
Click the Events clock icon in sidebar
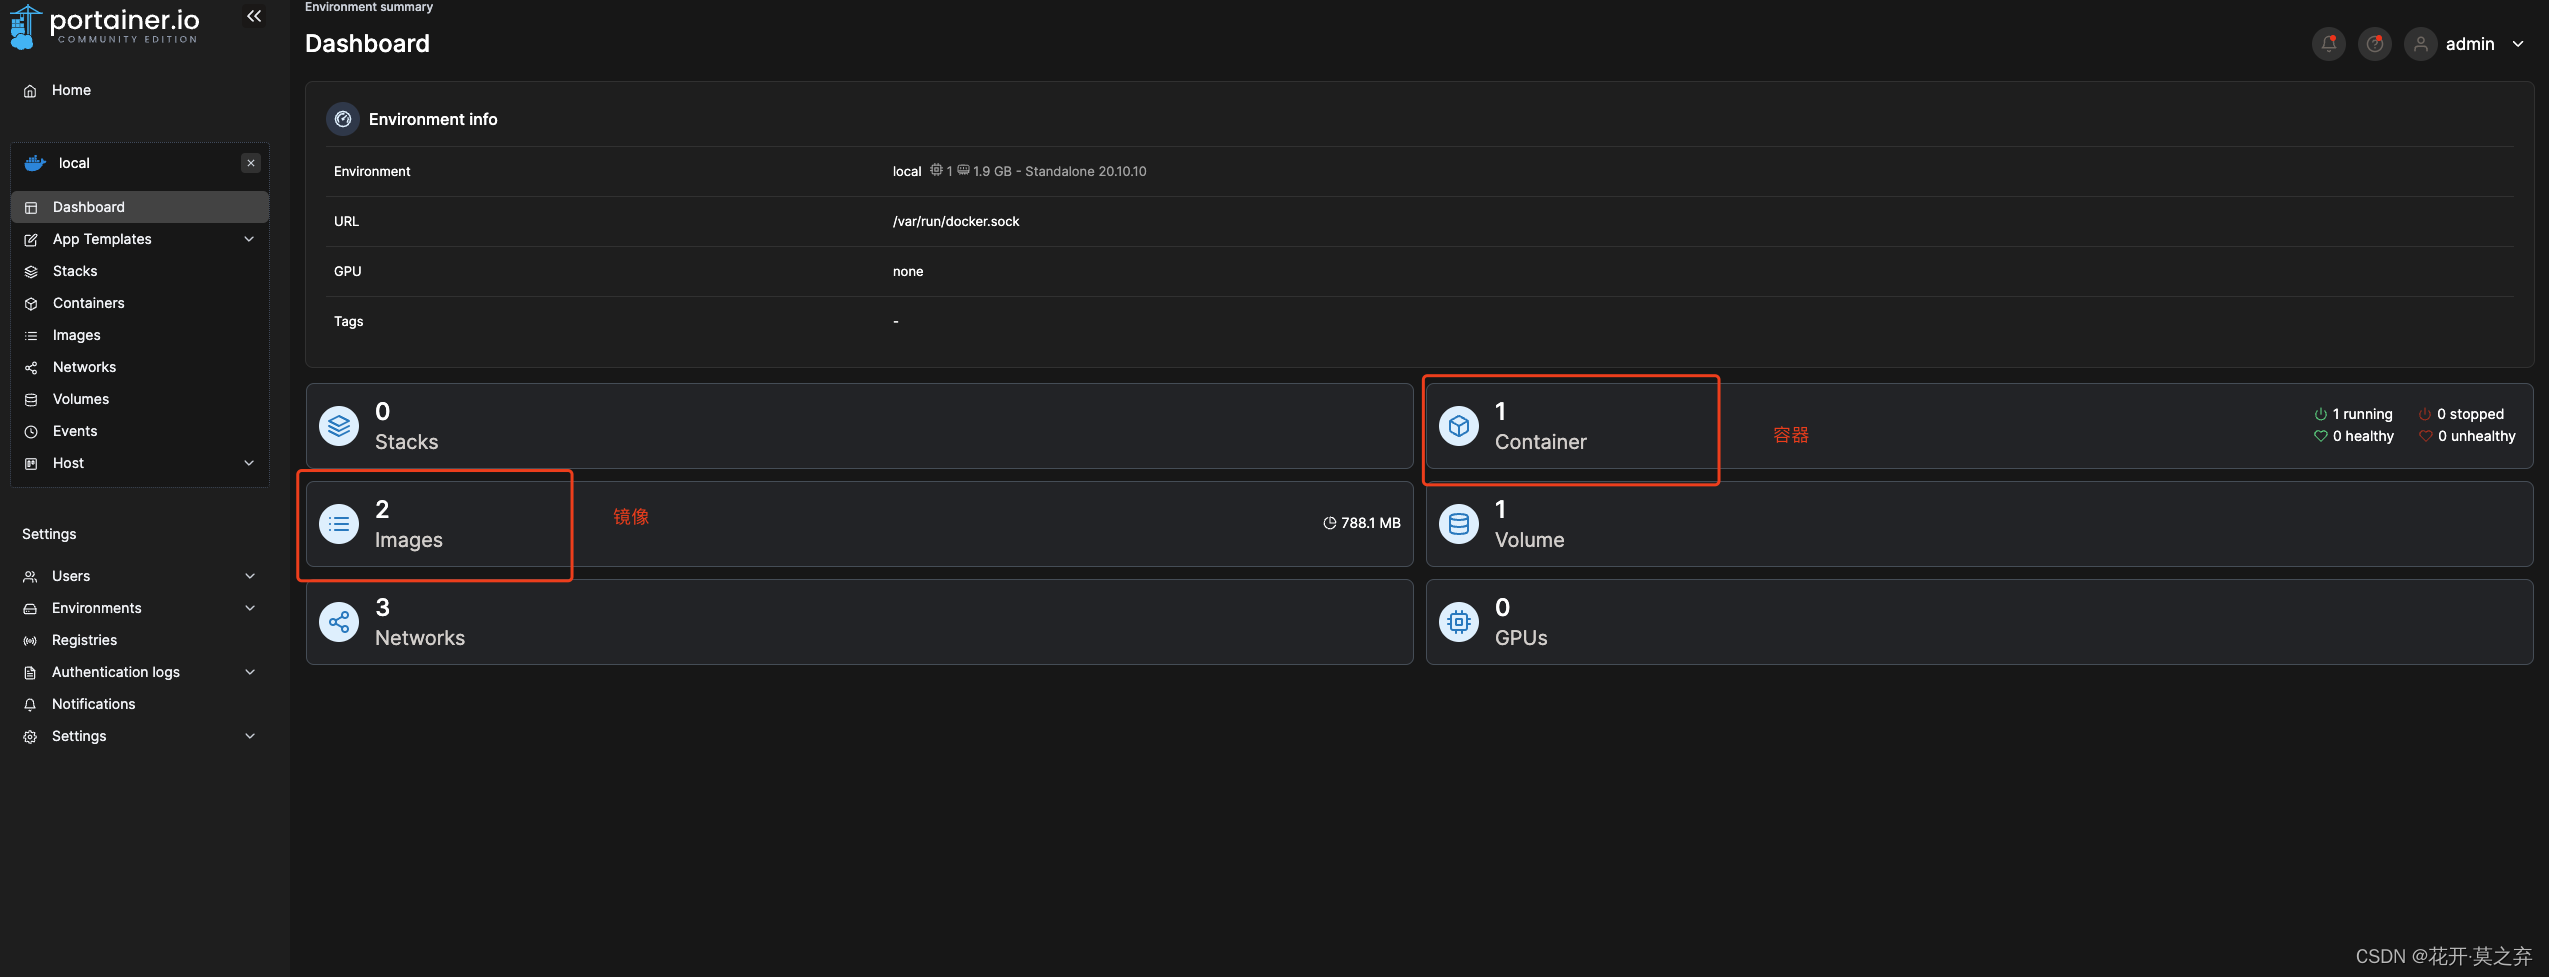(31, 431)
